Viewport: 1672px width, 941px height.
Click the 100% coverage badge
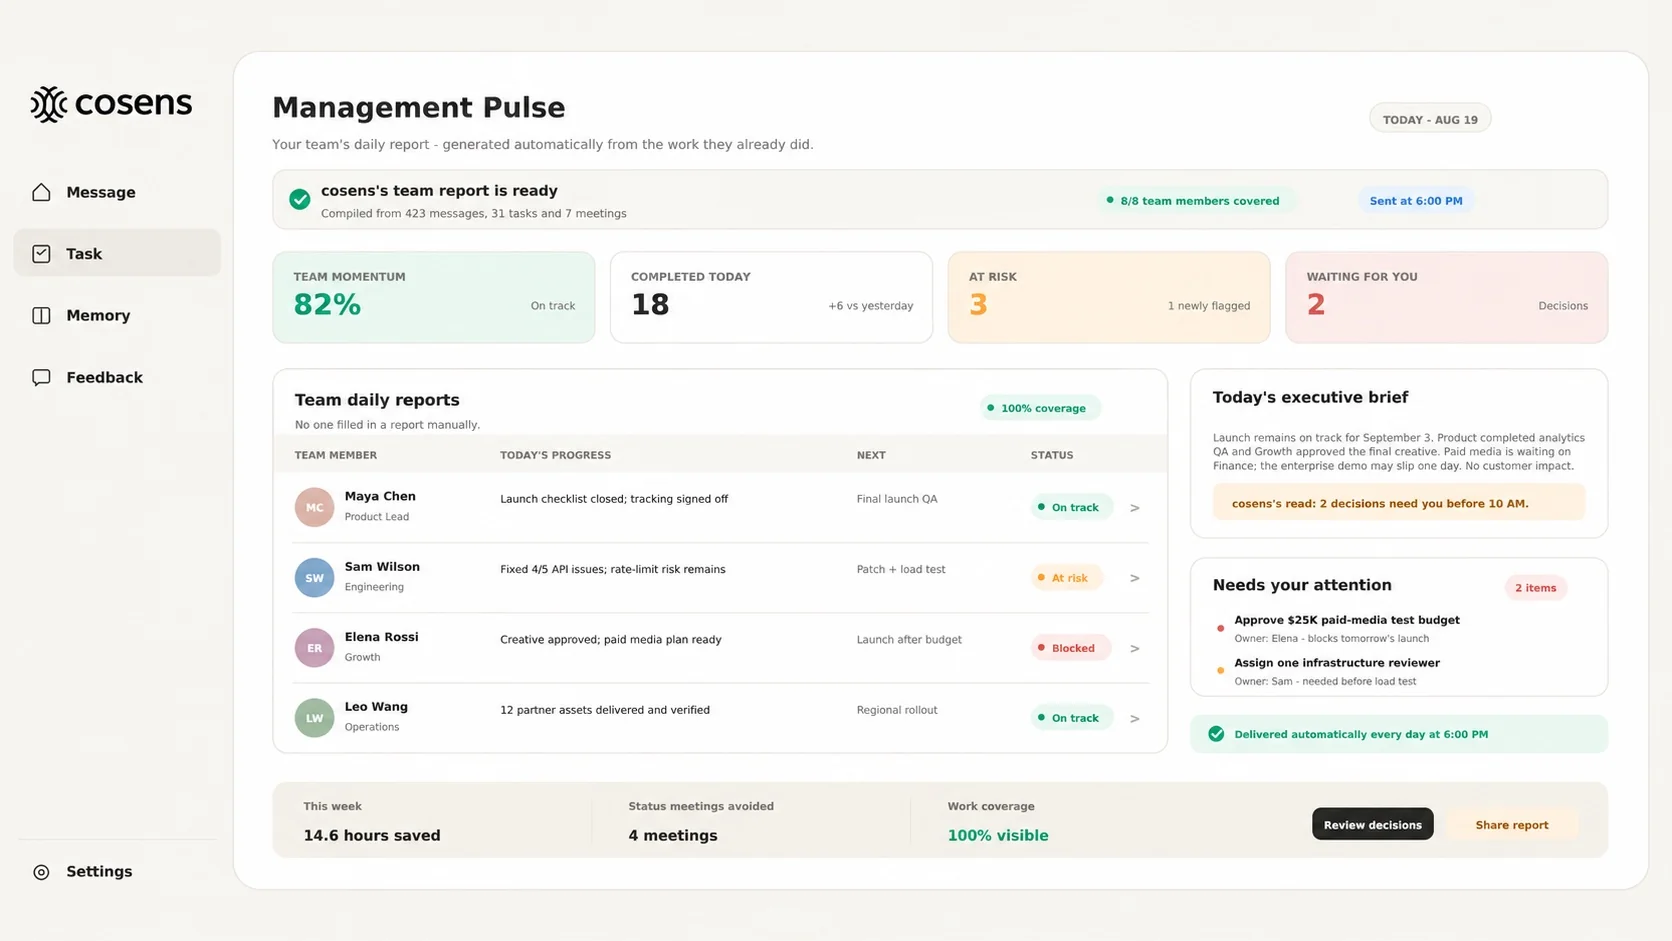(1039, 408)
